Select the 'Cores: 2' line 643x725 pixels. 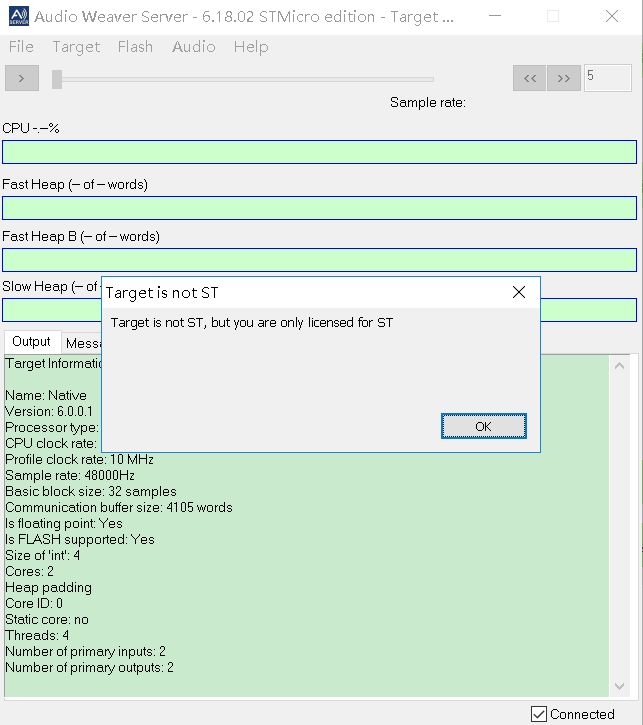(x=30, y=571)
